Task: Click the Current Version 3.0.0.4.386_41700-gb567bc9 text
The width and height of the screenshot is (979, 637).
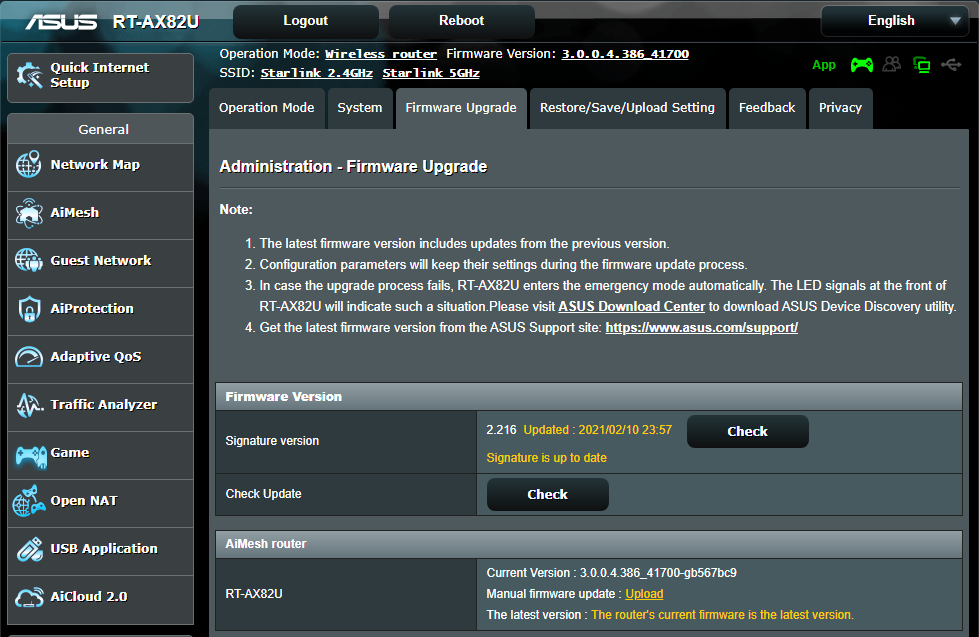Action: 611,573
